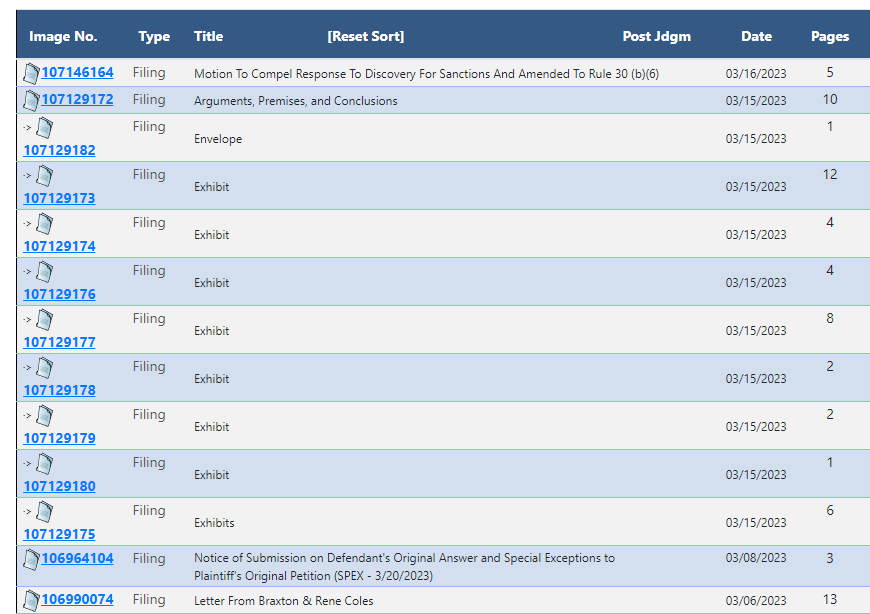This screenshot has width=870, height=614.
Task: Click document icon beside 106964104
Action: (32, 559)
